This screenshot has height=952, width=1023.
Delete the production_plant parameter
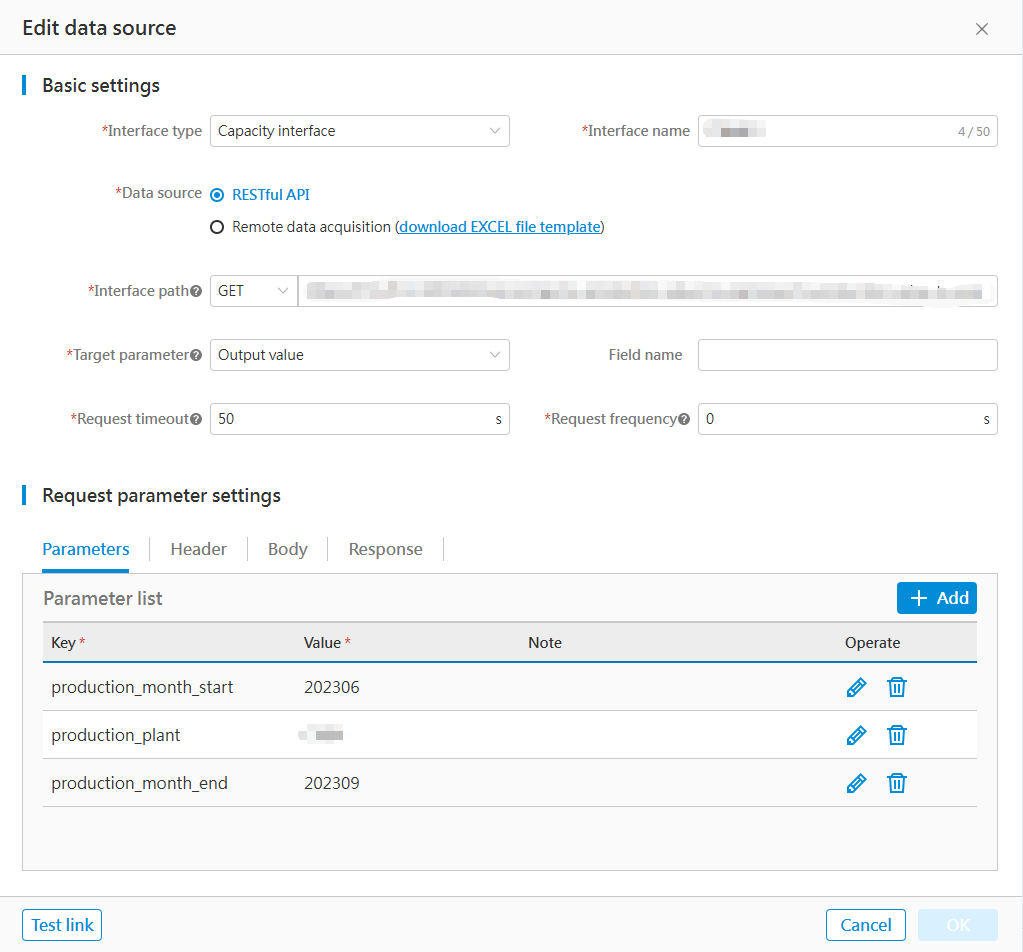[897, 735]
